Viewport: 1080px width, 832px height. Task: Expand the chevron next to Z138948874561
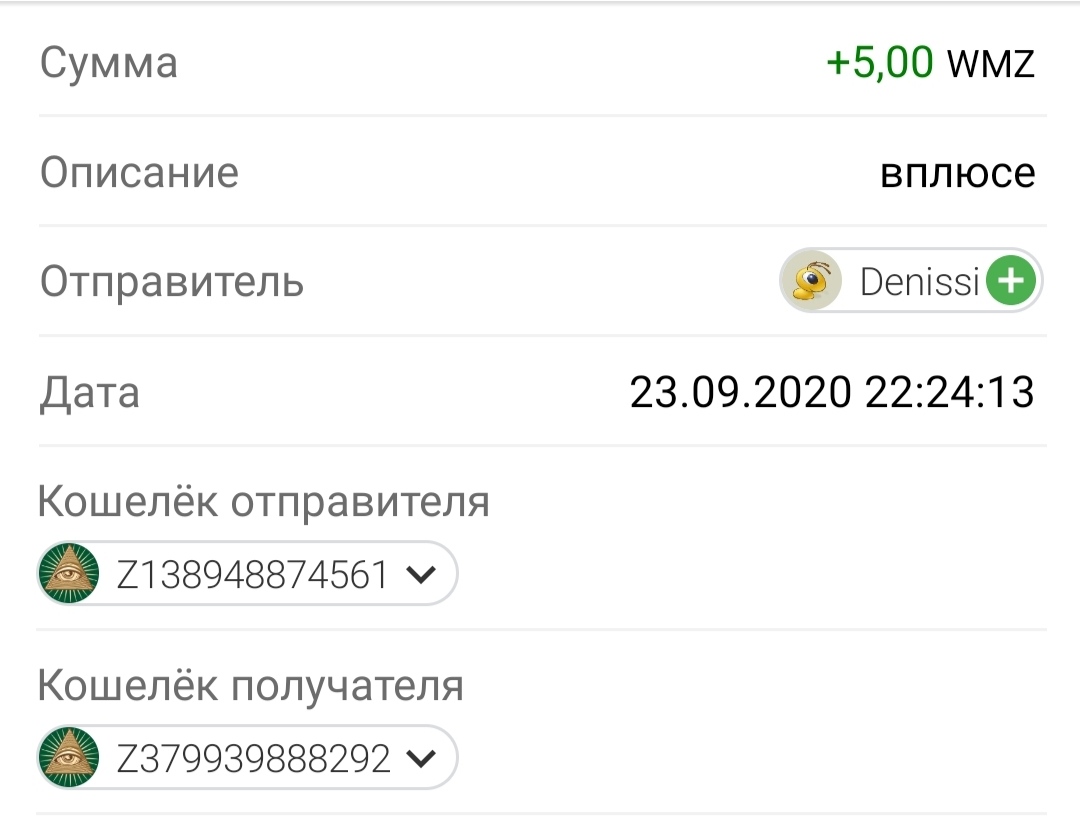coord(421,574)
